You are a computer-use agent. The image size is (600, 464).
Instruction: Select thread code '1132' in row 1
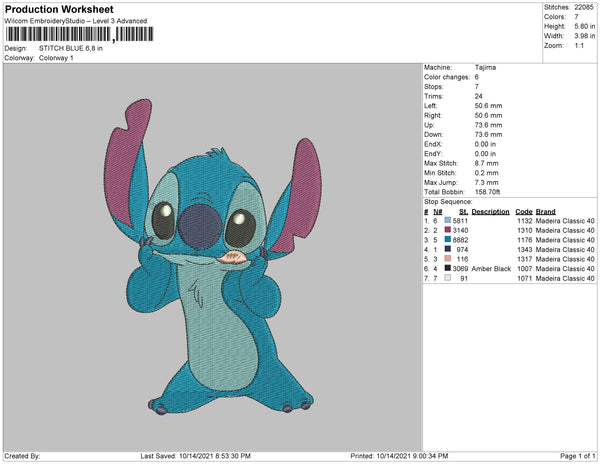(525, 221)
